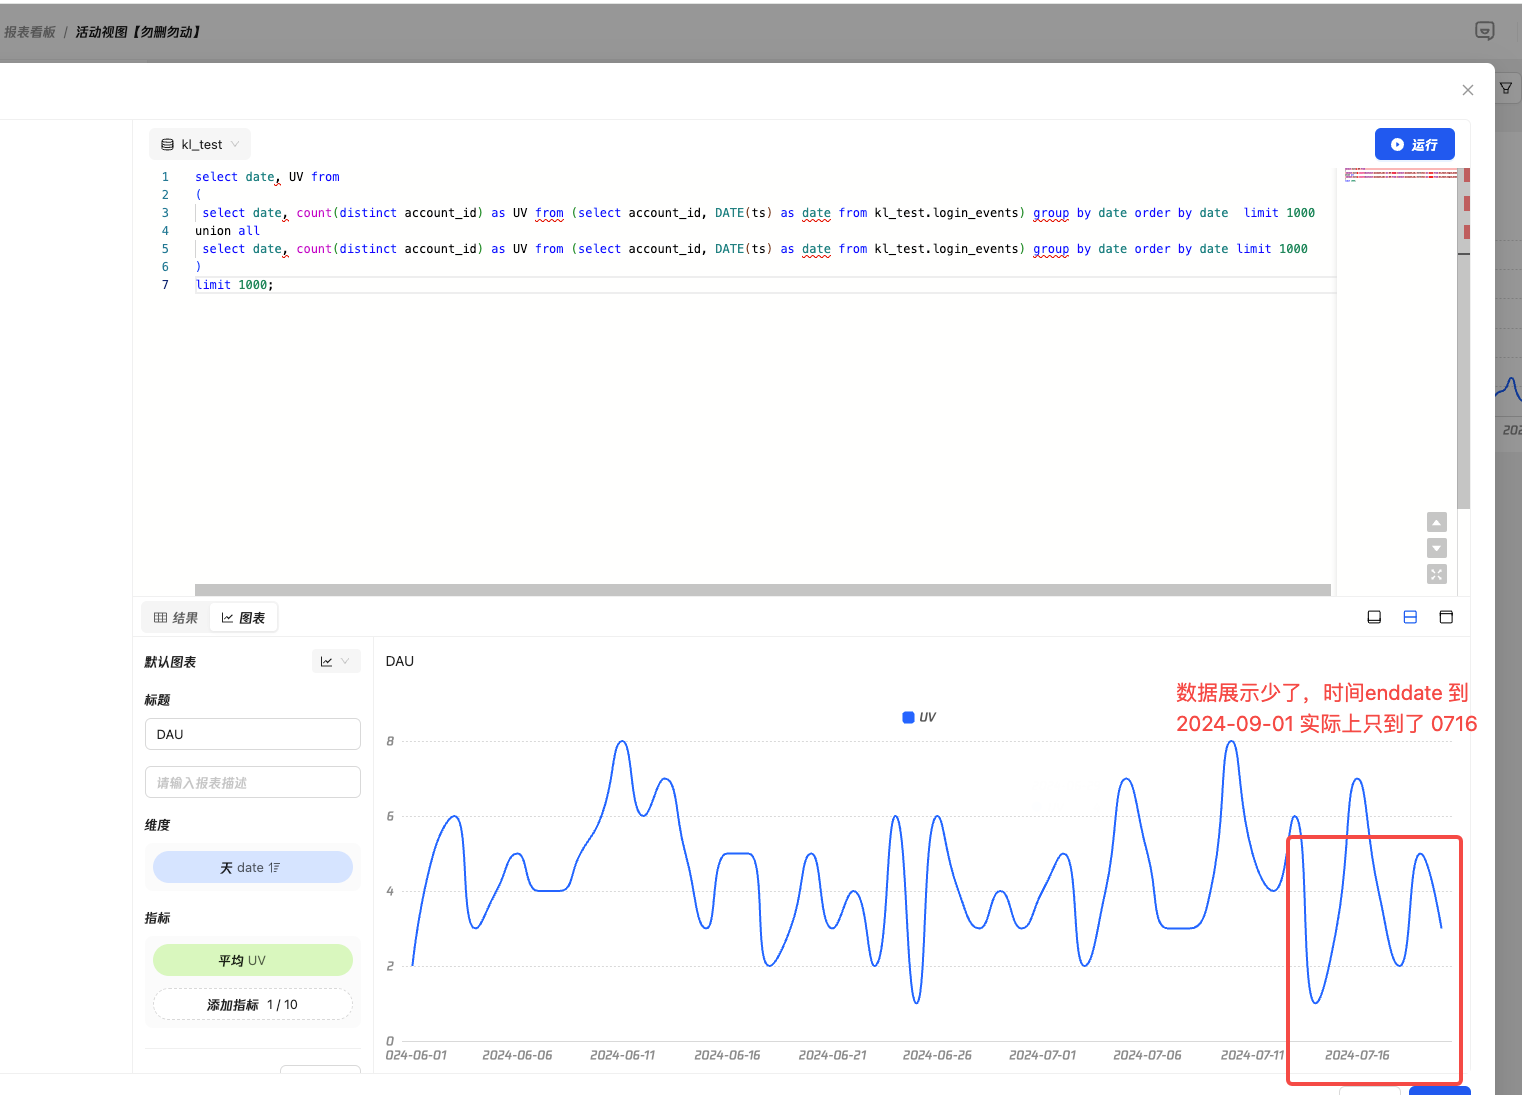Open the kl_test database dropdown
The height and width of the screenshot is (1095, 1522).
pyautogui.click(x=200, y=144)
